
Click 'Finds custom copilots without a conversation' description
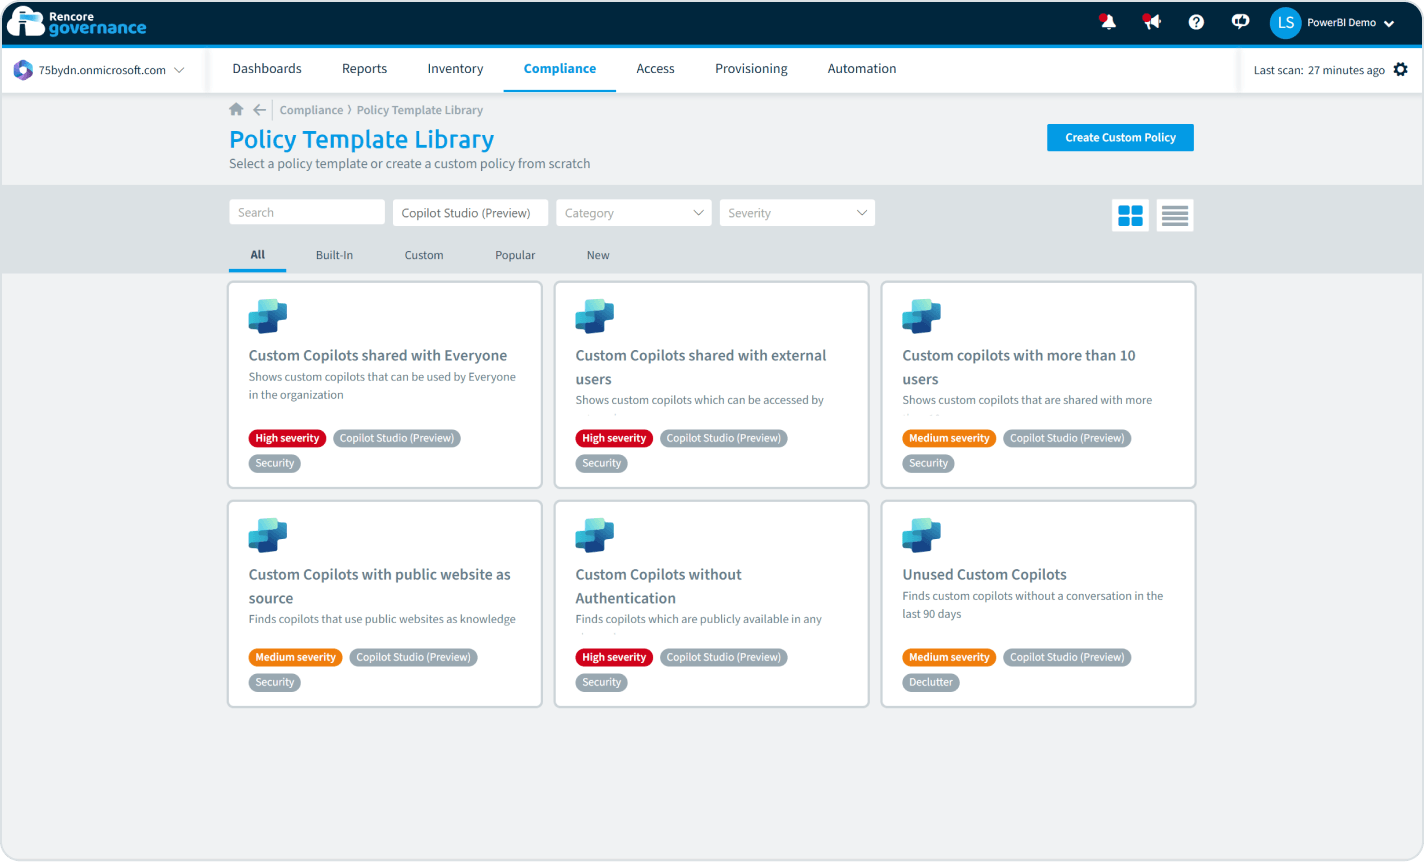[x=1032, y=605]
